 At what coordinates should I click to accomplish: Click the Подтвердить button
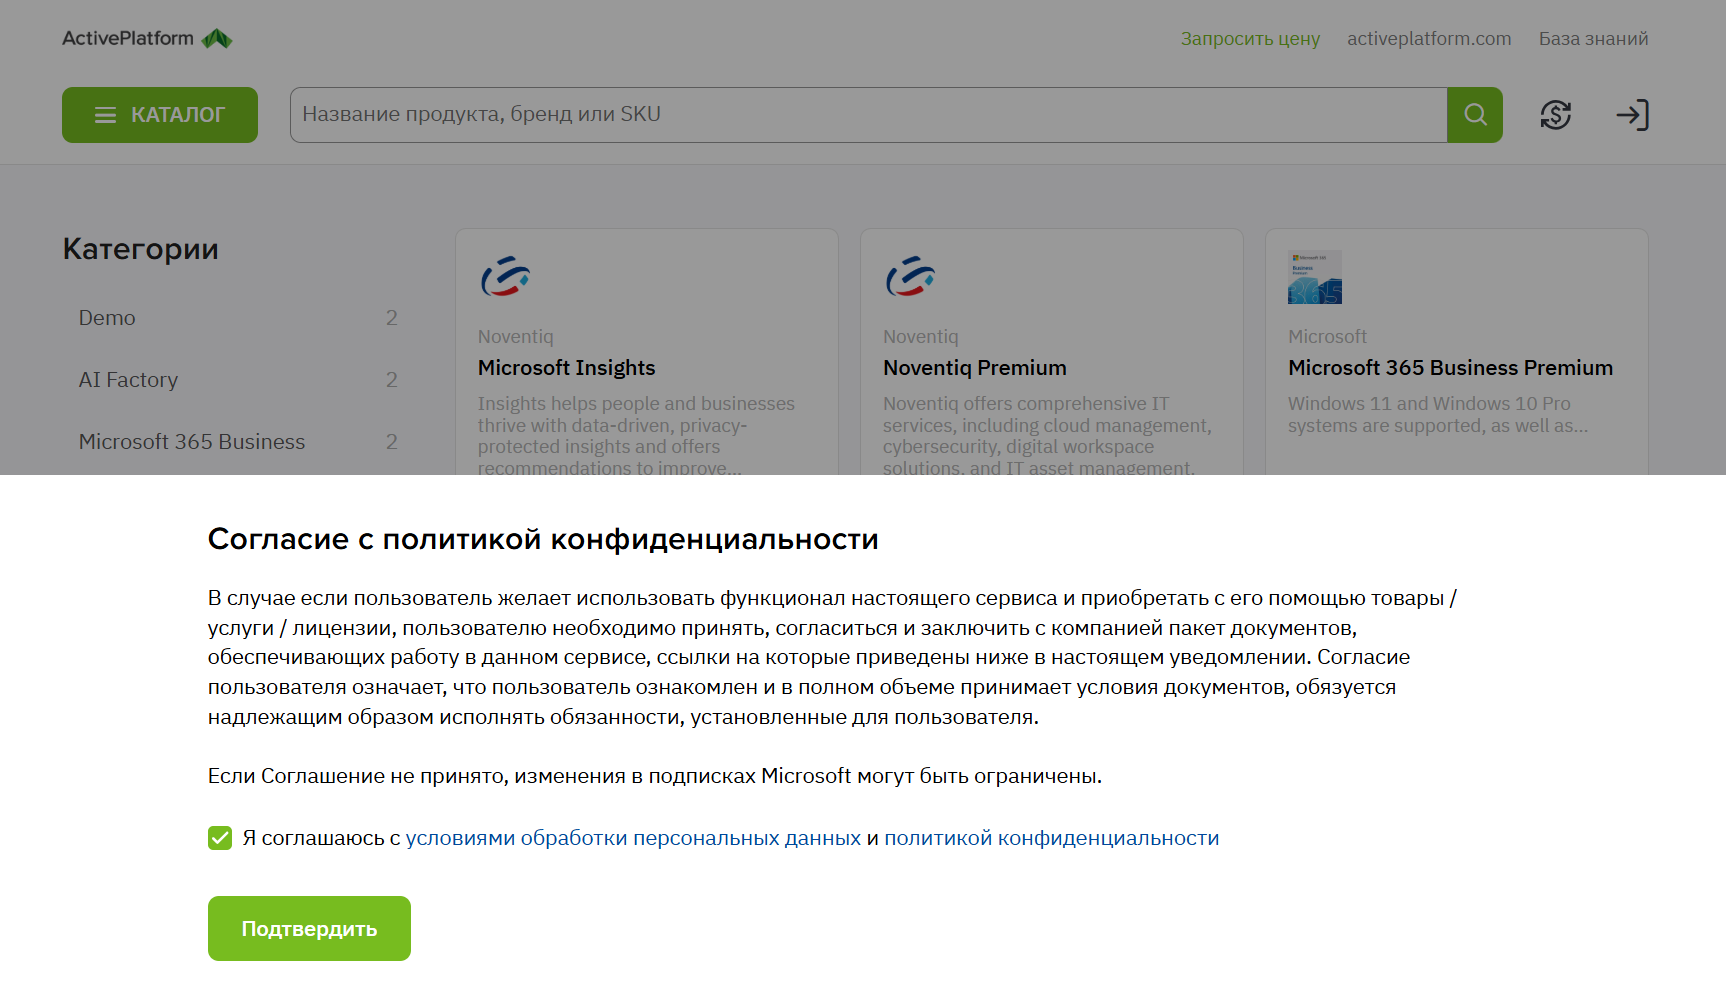pyautogui.click(x=309, y=929)
